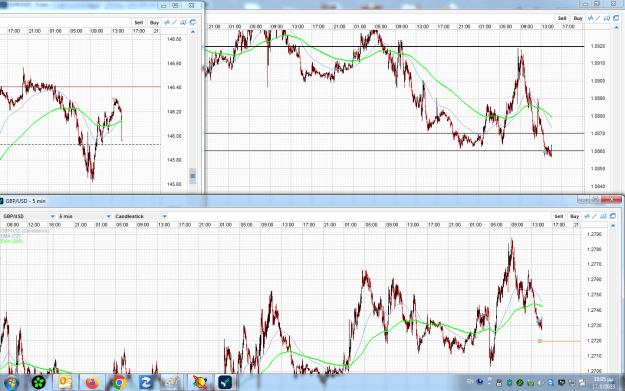Detach GBP/USD chart via window icon
Viewport: 625px width, 391px height.
click(x=613, y=216)
